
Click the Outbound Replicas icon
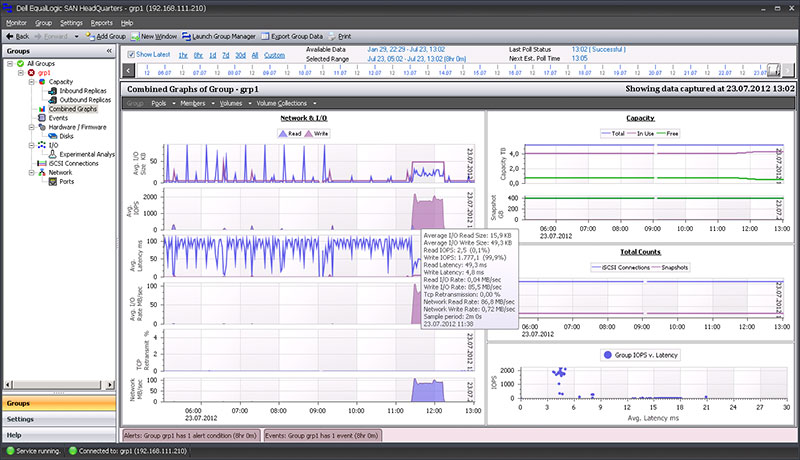[x=52, y=100]
